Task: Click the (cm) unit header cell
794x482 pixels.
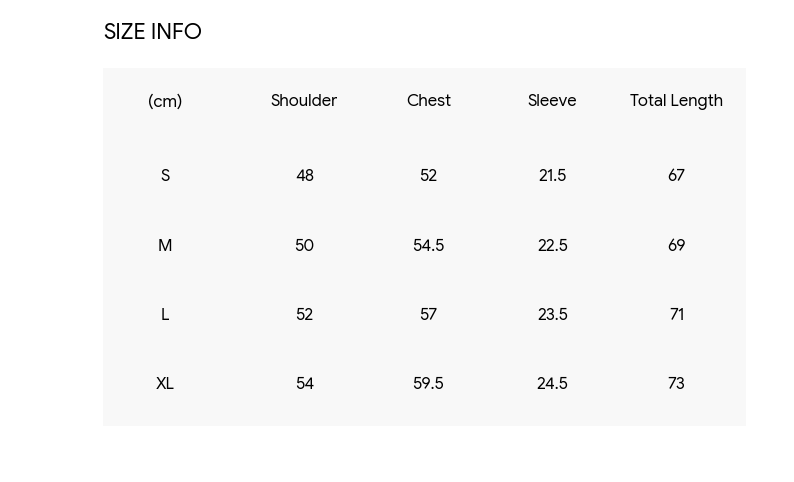Action: click(165, 101)
